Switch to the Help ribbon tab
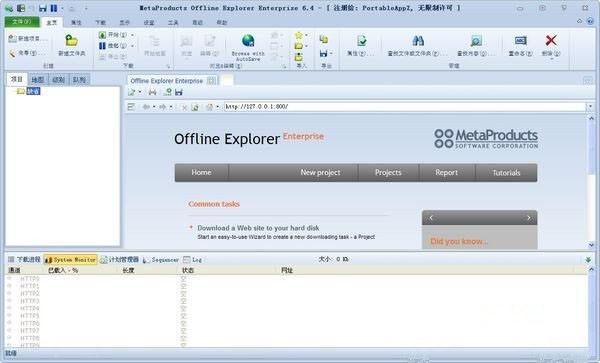The image size is (600, 363). pos(222,23)
